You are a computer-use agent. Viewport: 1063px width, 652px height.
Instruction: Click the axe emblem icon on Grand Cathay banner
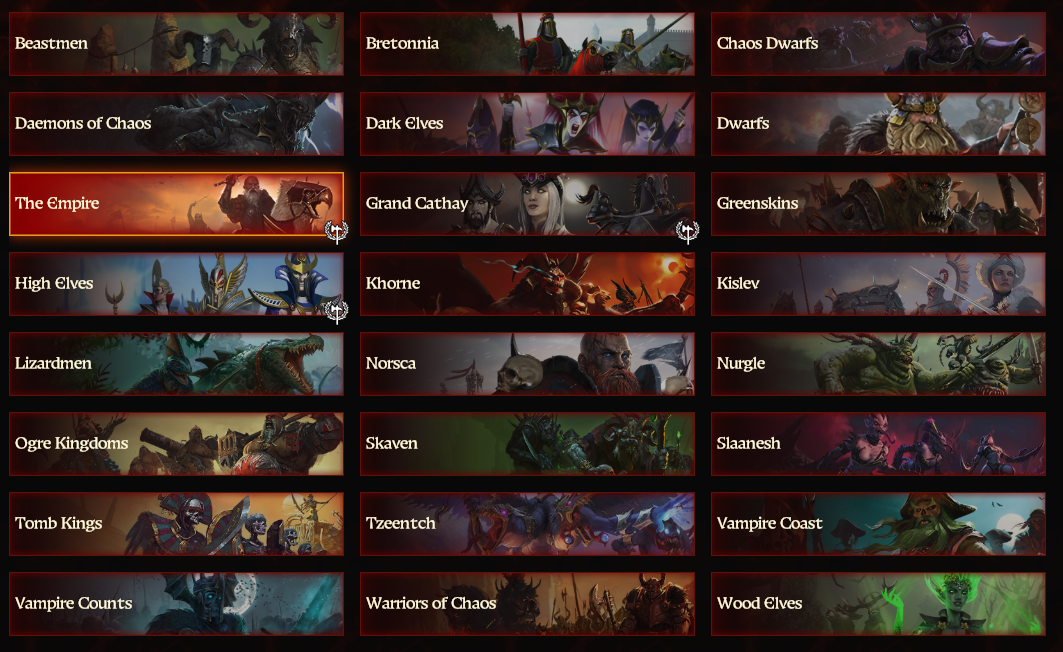pyautogui.click(x=687, y=232)
